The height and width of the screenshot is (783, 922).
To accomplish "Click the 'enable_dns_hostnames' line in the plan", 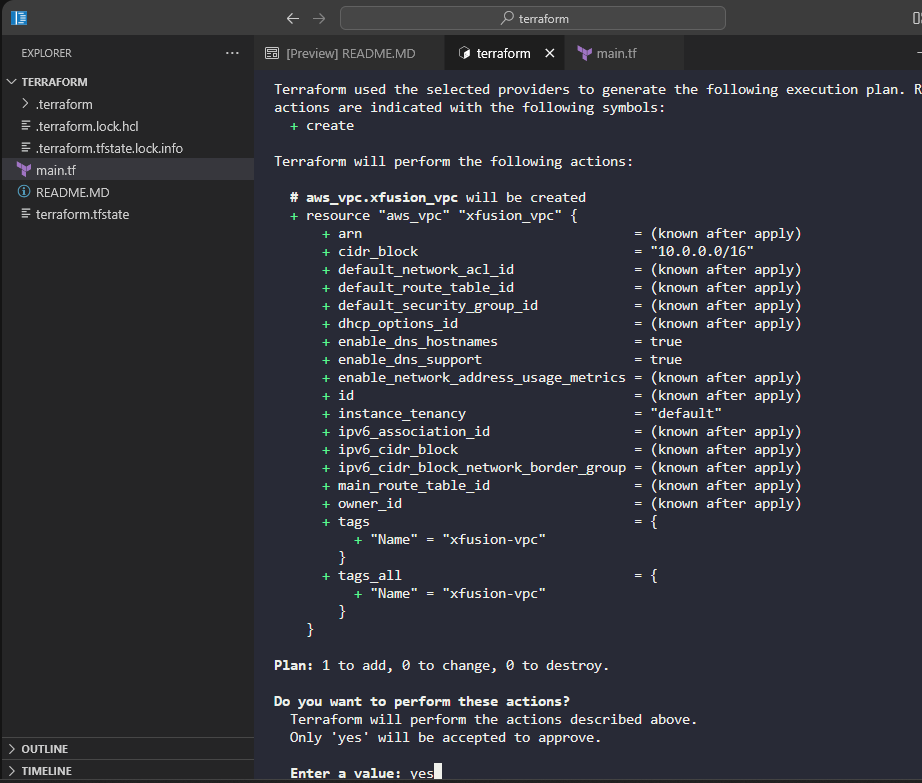I will point(502,342).
